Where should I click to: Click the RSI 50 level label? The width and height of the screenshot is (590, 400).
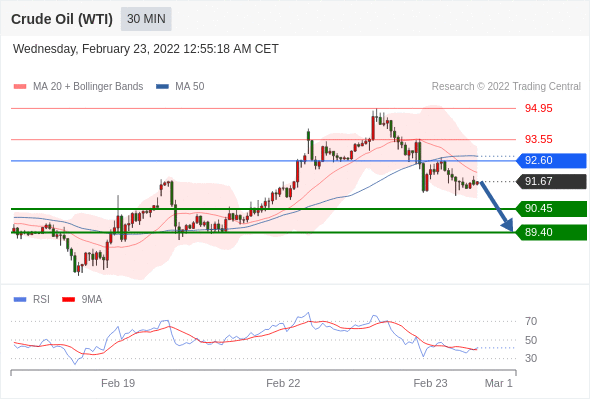[x=531, y=340]
